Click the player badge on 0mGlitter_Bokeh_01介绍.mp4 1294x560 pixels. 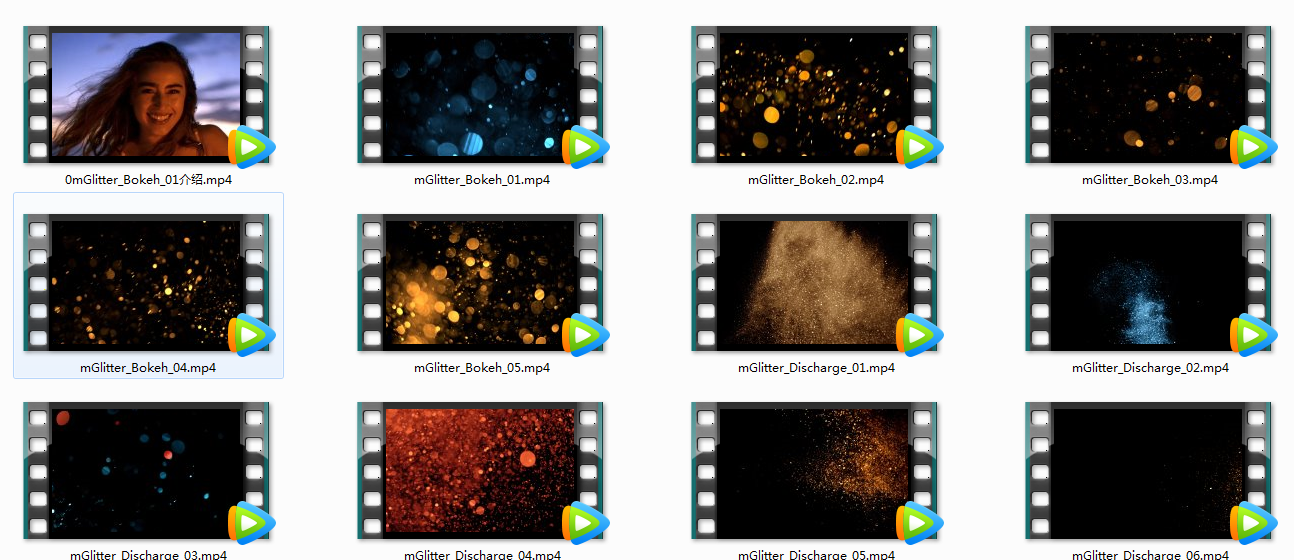(251, 147)
